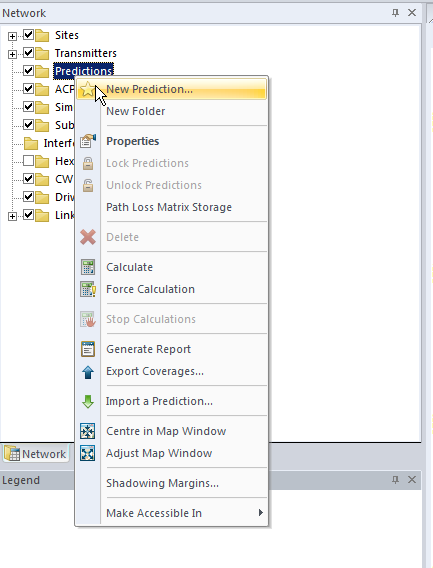The image size is (433, 568).
Task: Open the Make Accessible In submenu arrow
Action: (261, 513)
